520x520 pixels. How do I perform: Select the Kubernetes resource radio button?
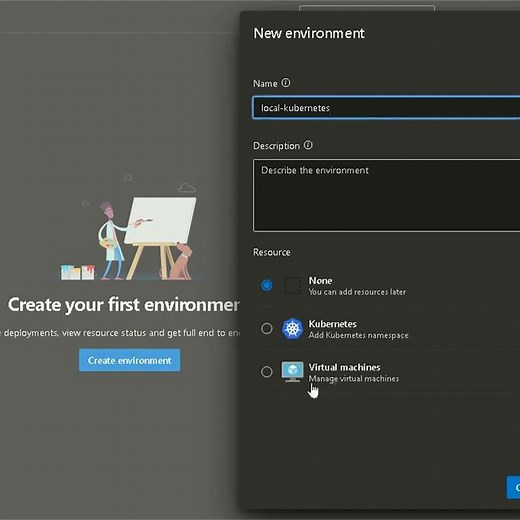coord(266,328)
